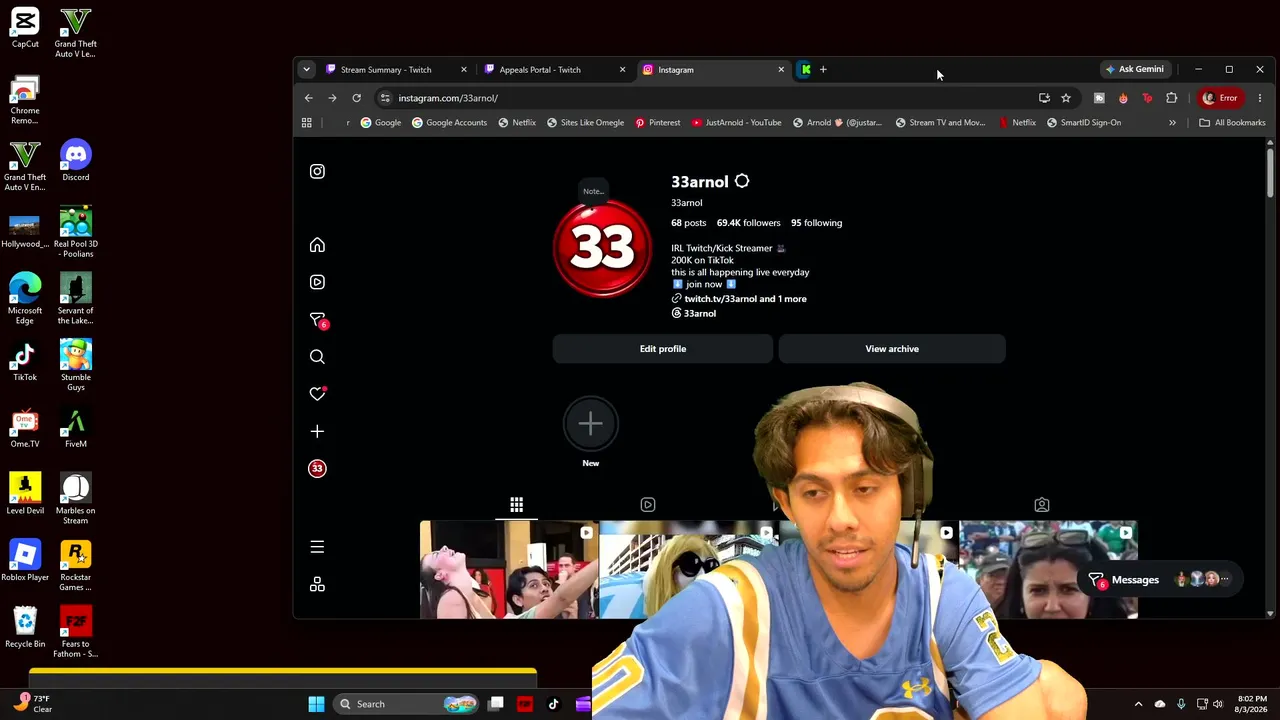Open Pinterest bookmark
The width and height of the screenshot is (1280, 720).
tap(658, 123)
